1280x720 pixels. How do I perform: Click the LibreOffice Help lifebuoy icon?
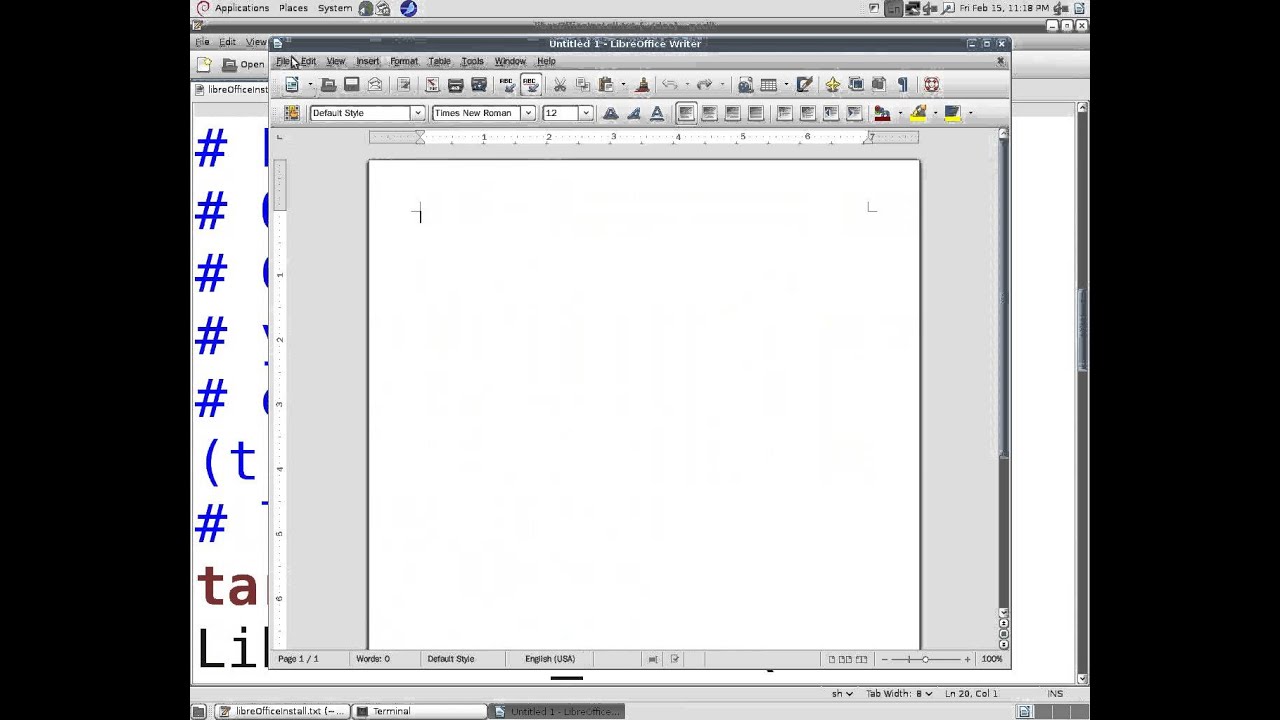(x=931, y=84)
